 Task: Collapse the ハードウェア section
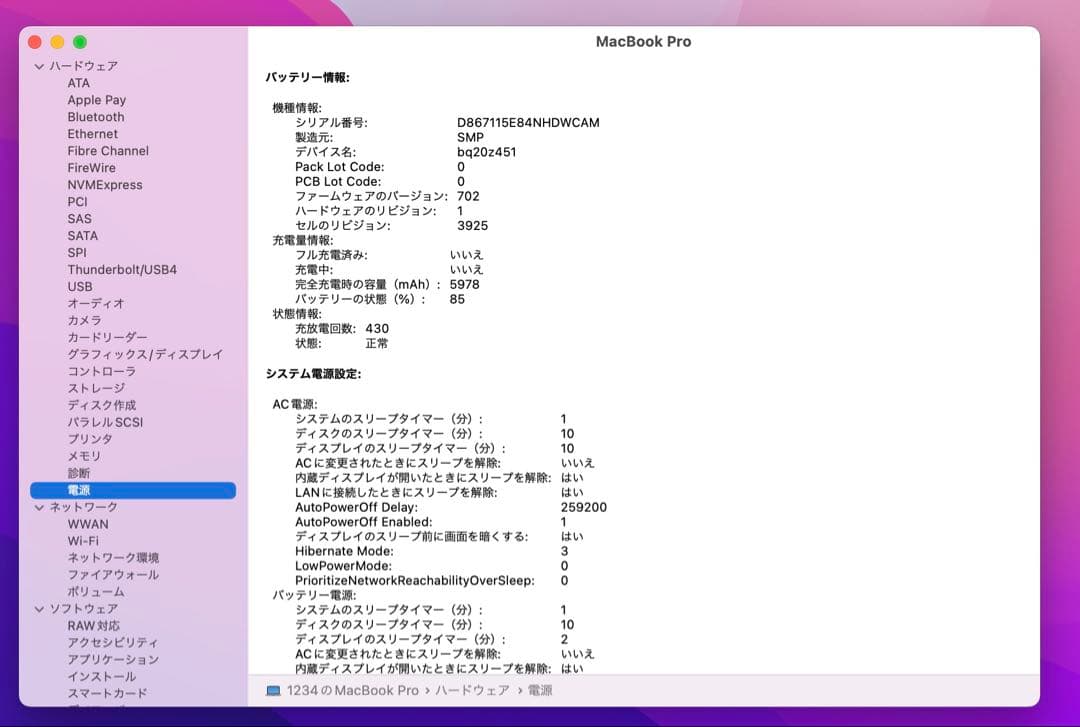coord(39,65)
